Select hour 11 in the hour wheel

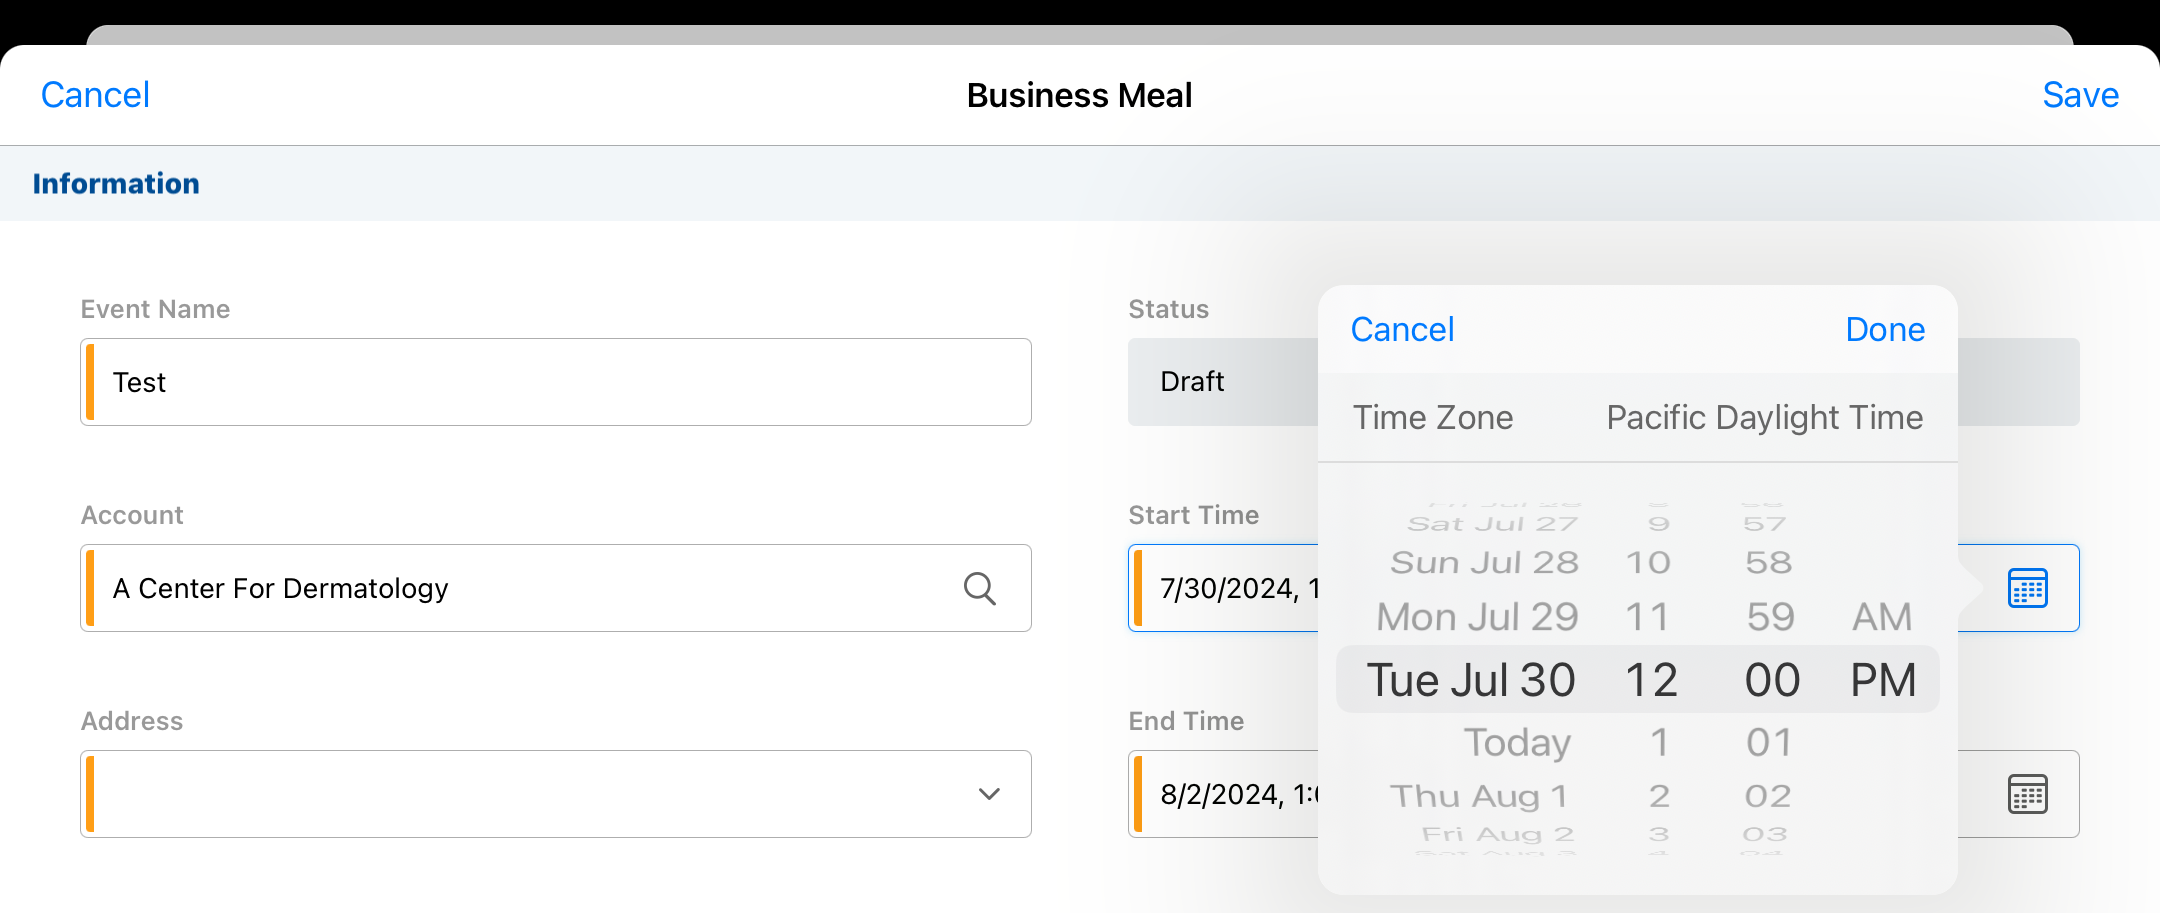[1648, 617]
